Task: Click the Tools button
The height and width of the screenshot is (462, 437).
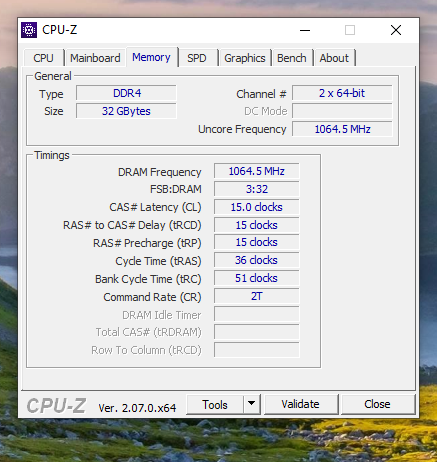Action: 215,405
